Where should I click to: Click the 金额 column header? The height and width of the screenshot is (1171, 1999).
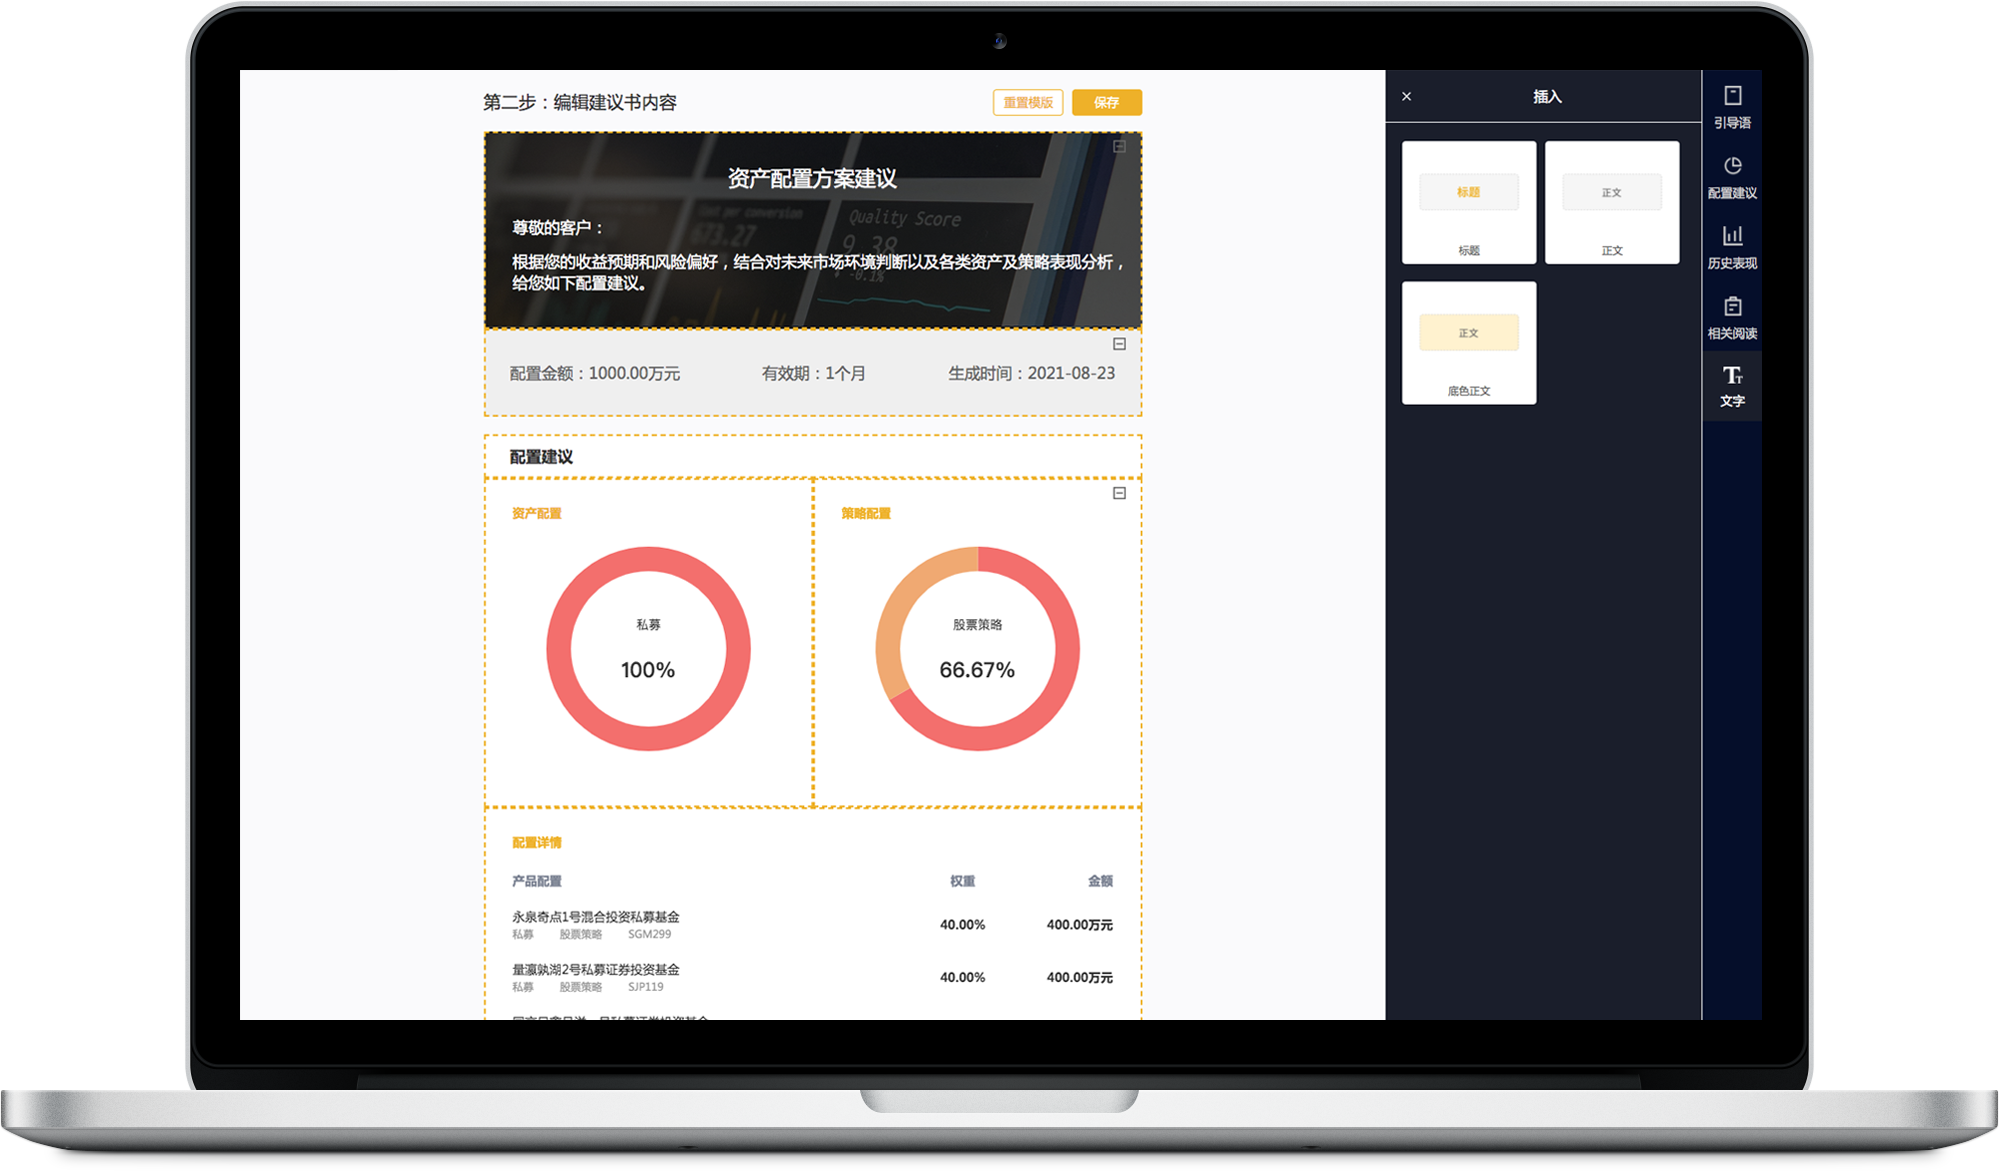[1100, 881]
